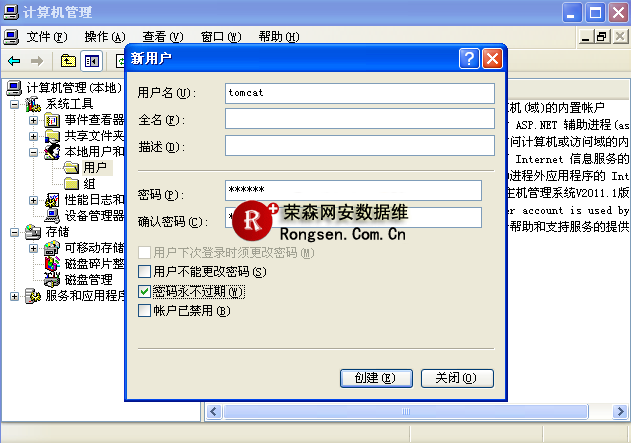
Task: Open the help question mark in 新用户 dialog
Action: (469, 58)
